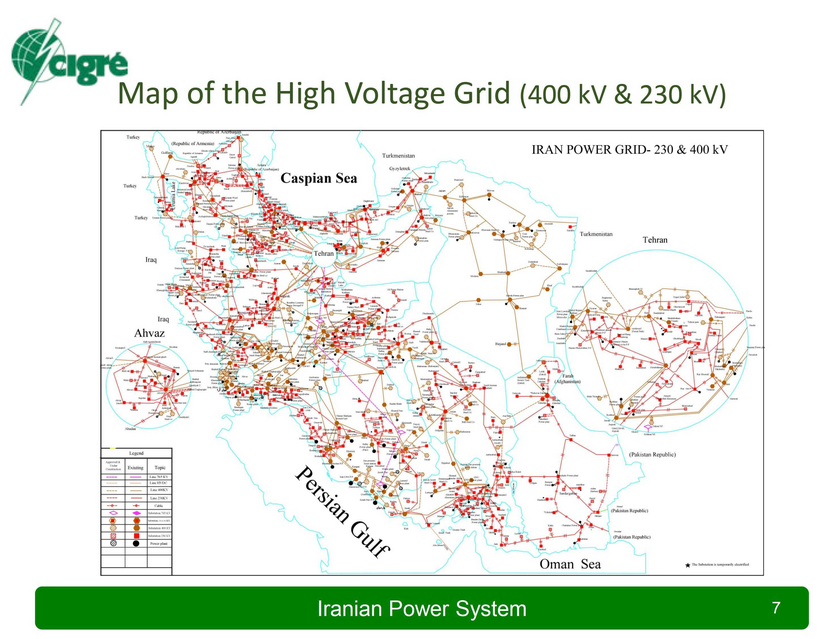Click the existing 765 kV line sample in legend

[138, 477]
